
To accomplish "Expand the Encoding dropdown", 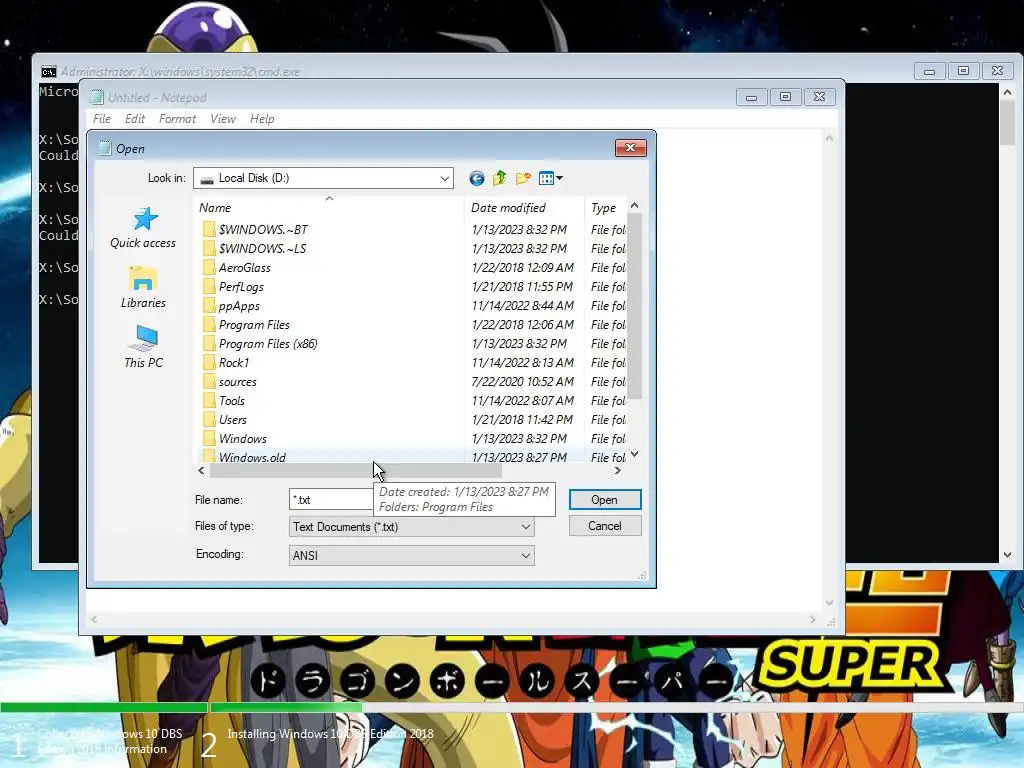I will 526,555.
